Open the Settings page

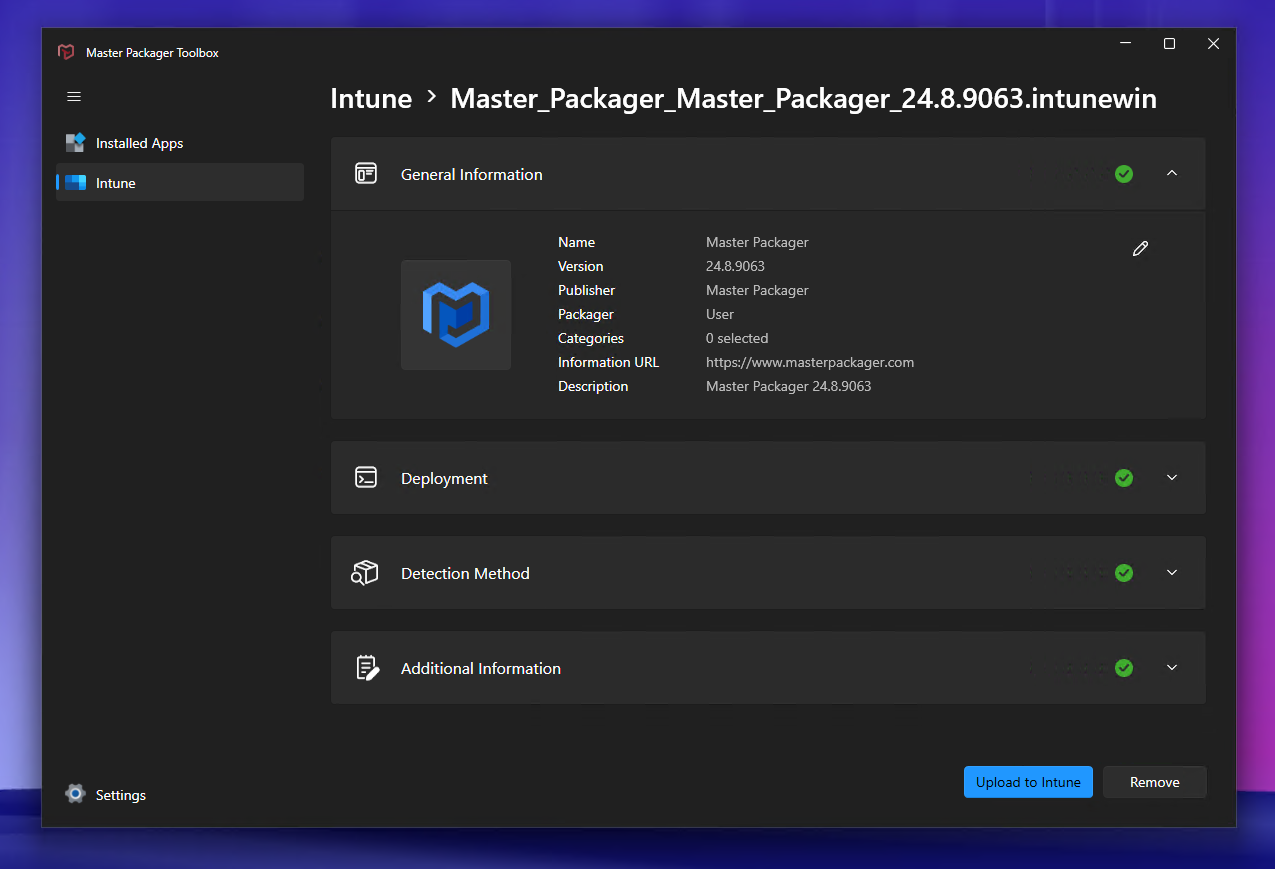coord(180,794)
